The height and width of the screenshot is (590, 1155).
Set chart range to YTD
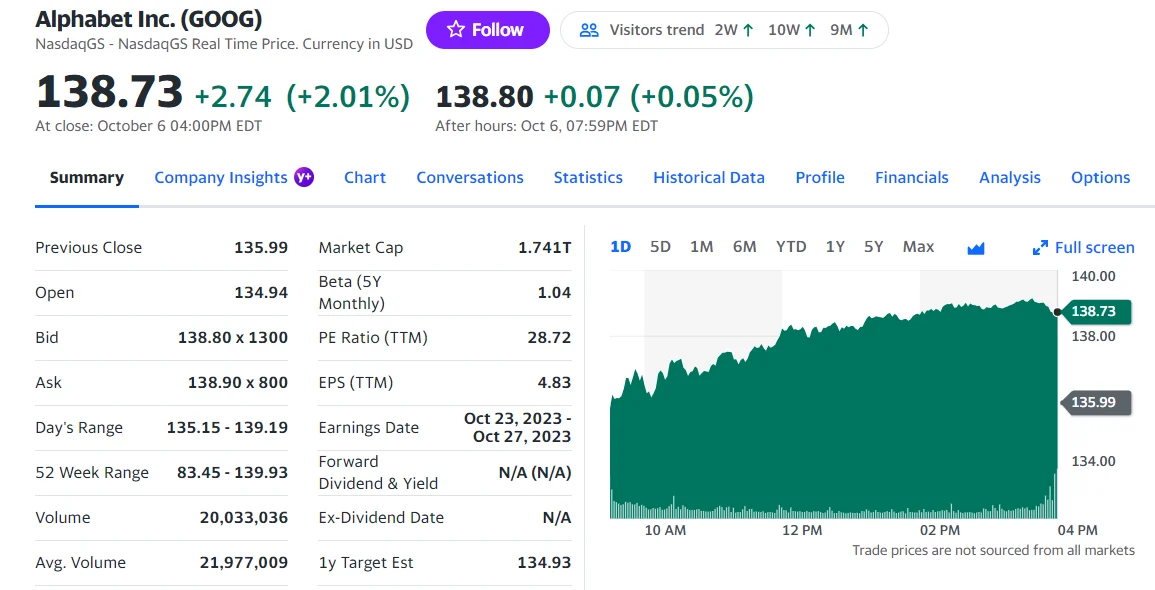click(791, 247)
